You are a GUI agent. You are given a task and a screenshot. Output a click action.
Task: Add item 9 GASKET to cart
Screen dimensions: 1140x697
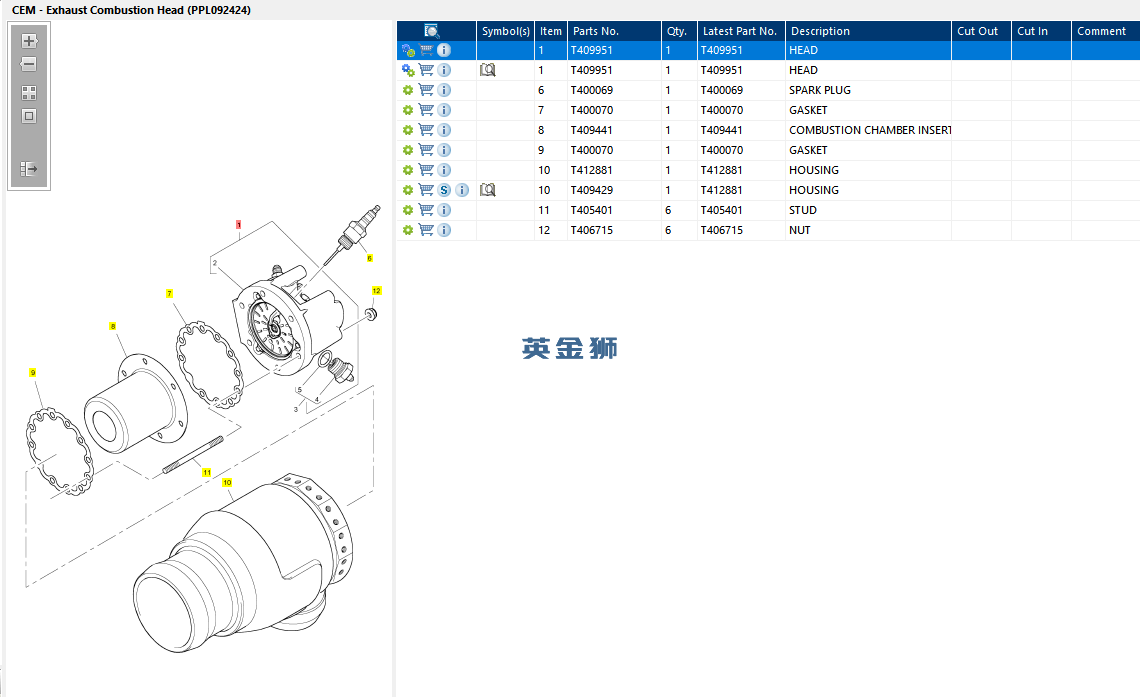(x=426, y=150)
